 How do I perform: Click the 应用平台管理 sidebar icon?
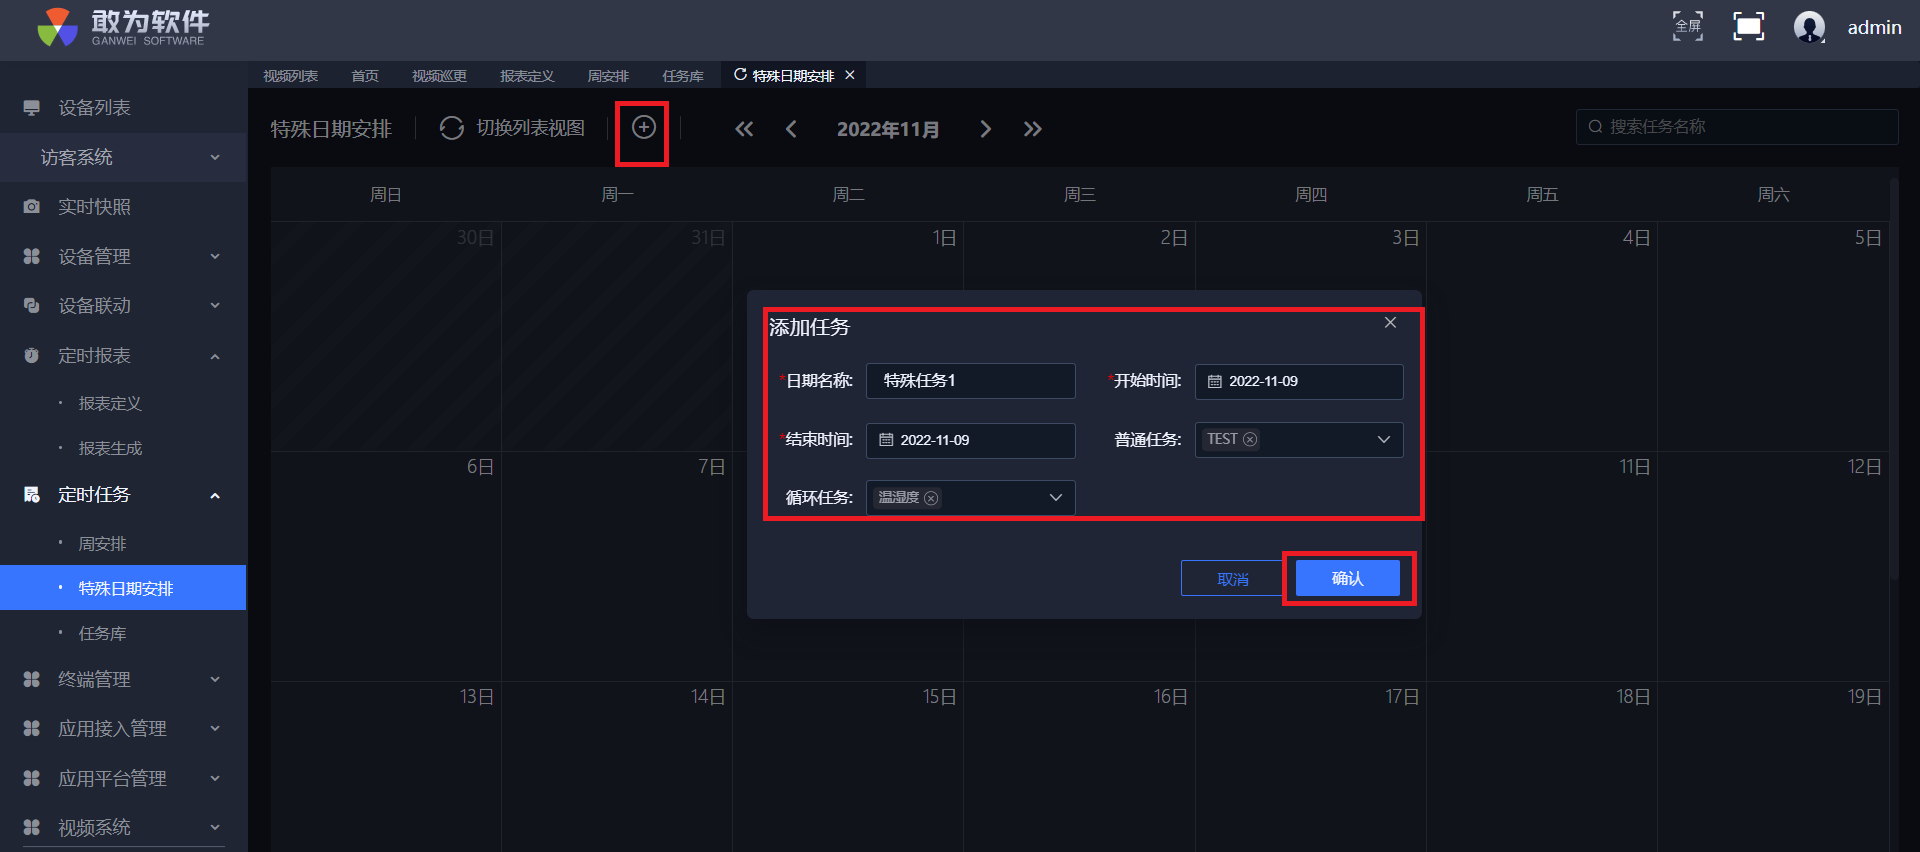[32, 779]
